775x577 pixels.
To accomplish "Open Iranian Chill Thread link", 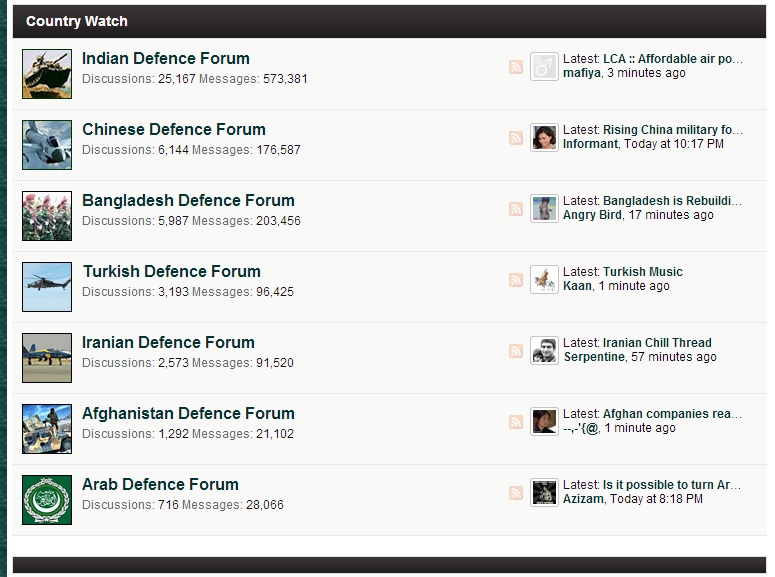I will pos(657,343).
